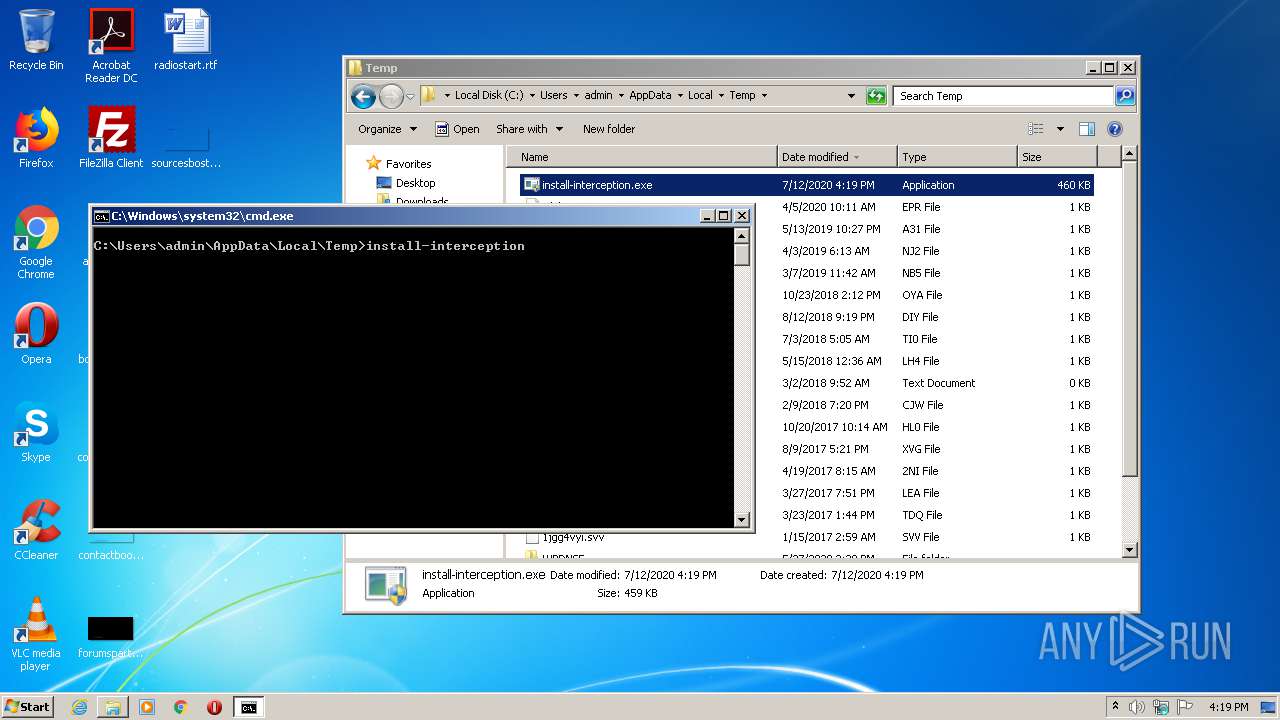
Task: Click the search magnifier icon in Explorer
Action: coord(1125,96)
